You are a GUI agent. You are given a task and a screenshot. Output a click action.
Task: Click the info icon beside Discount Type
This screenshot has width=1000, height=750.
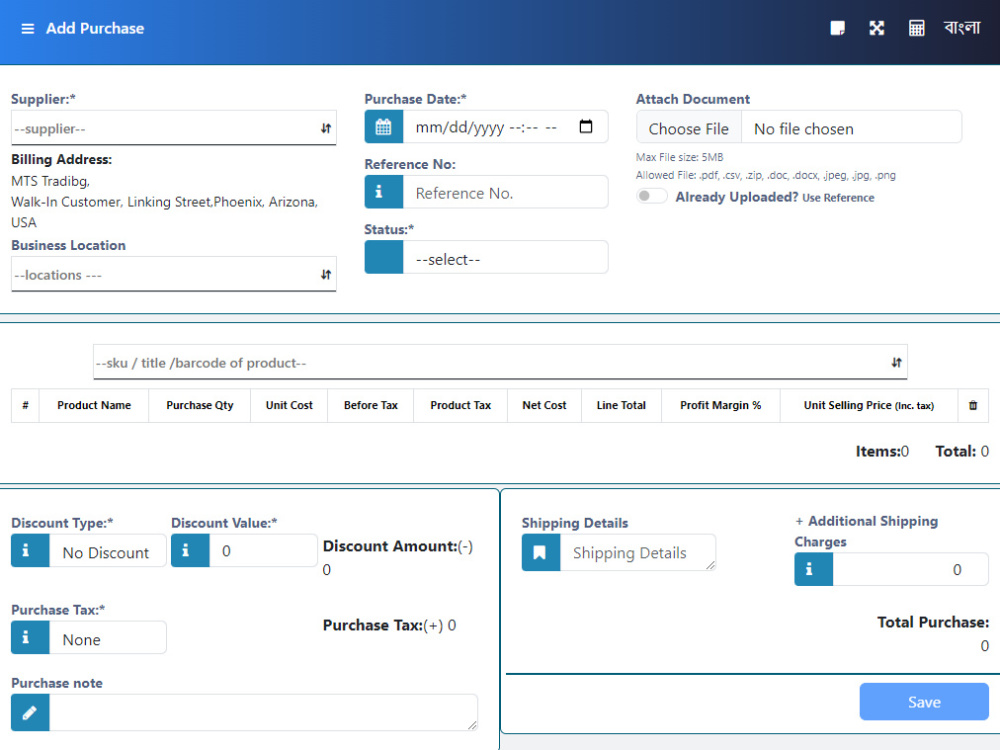pos(30,550)
